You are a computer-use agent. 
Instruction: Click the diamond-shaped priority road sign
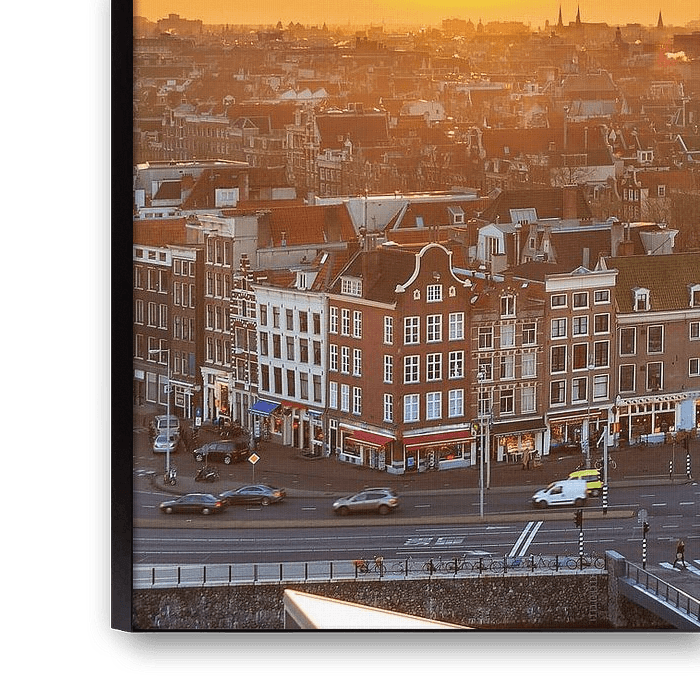tap(253, 459)
